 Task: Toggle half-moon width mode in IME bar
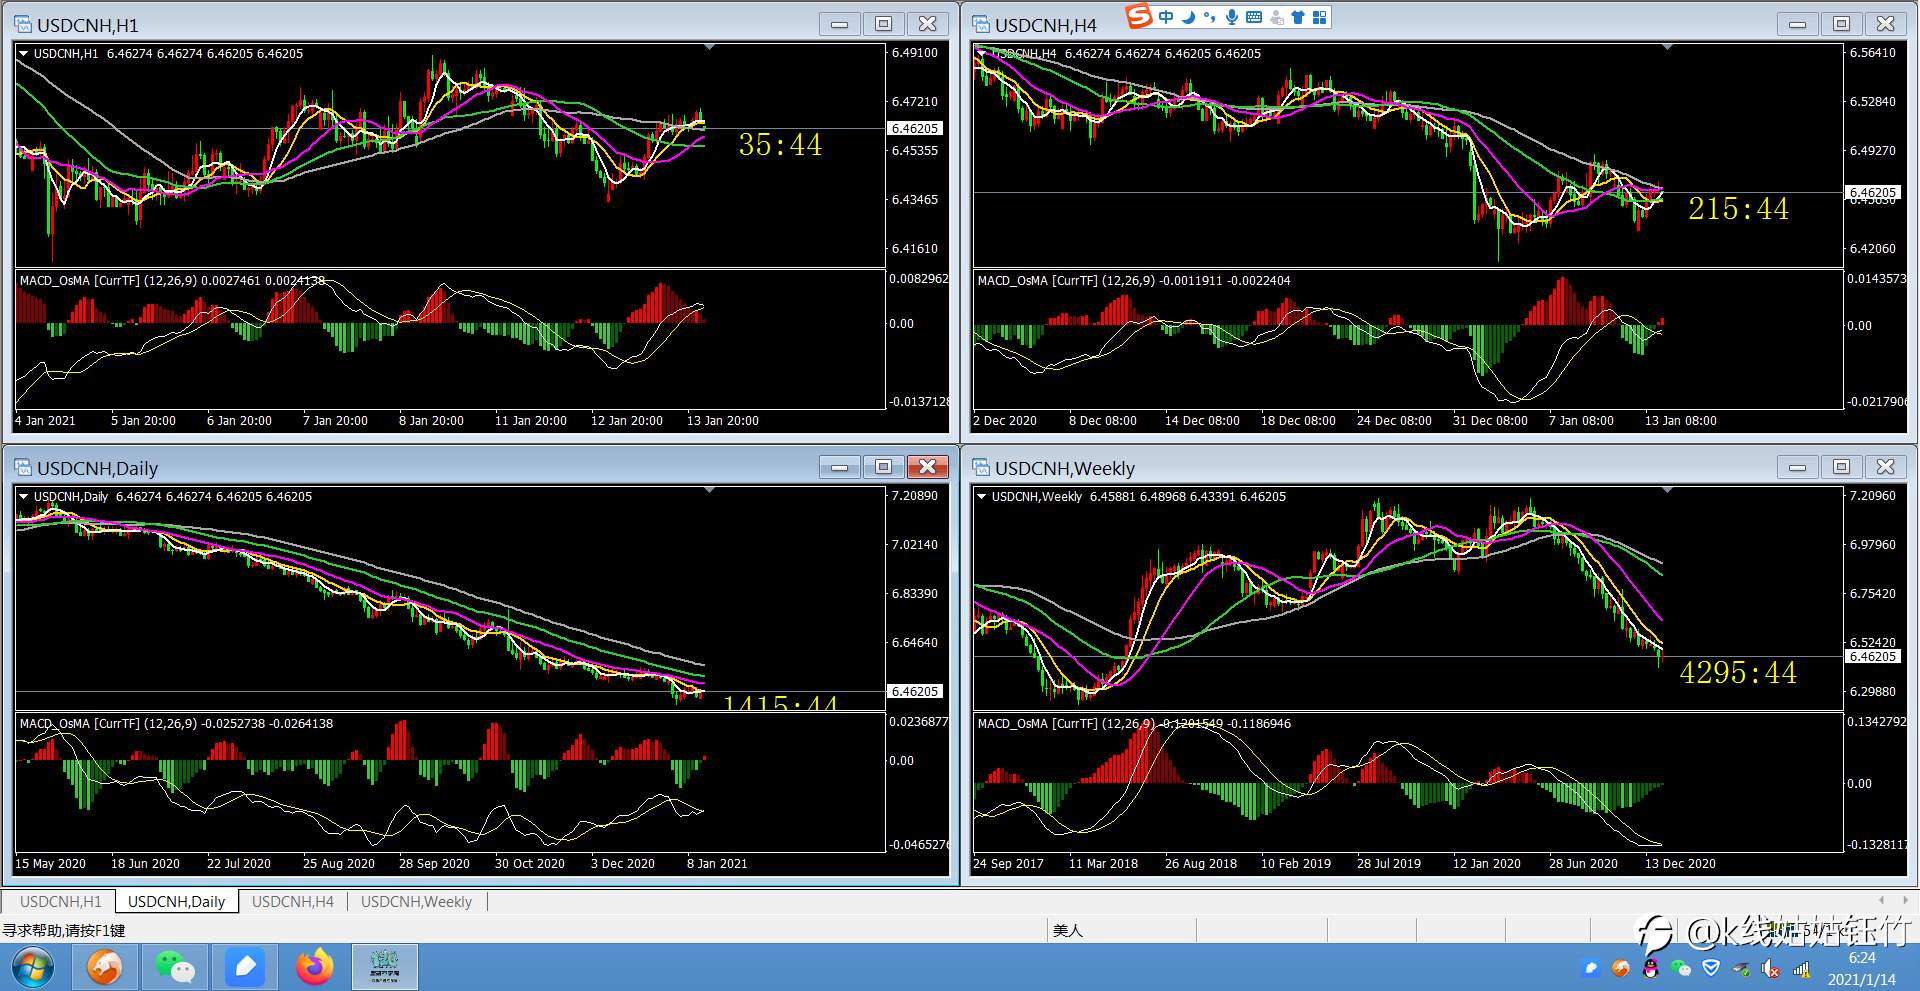[x=1188, y=17]
